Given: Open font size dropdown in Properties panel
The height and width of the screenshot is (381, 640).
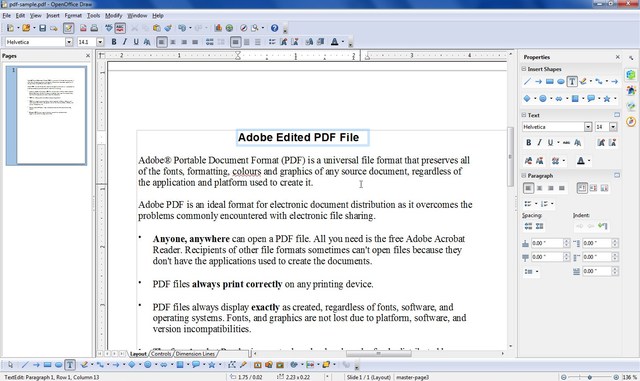Looking at the screenshot, I should (x=613, y=127).
